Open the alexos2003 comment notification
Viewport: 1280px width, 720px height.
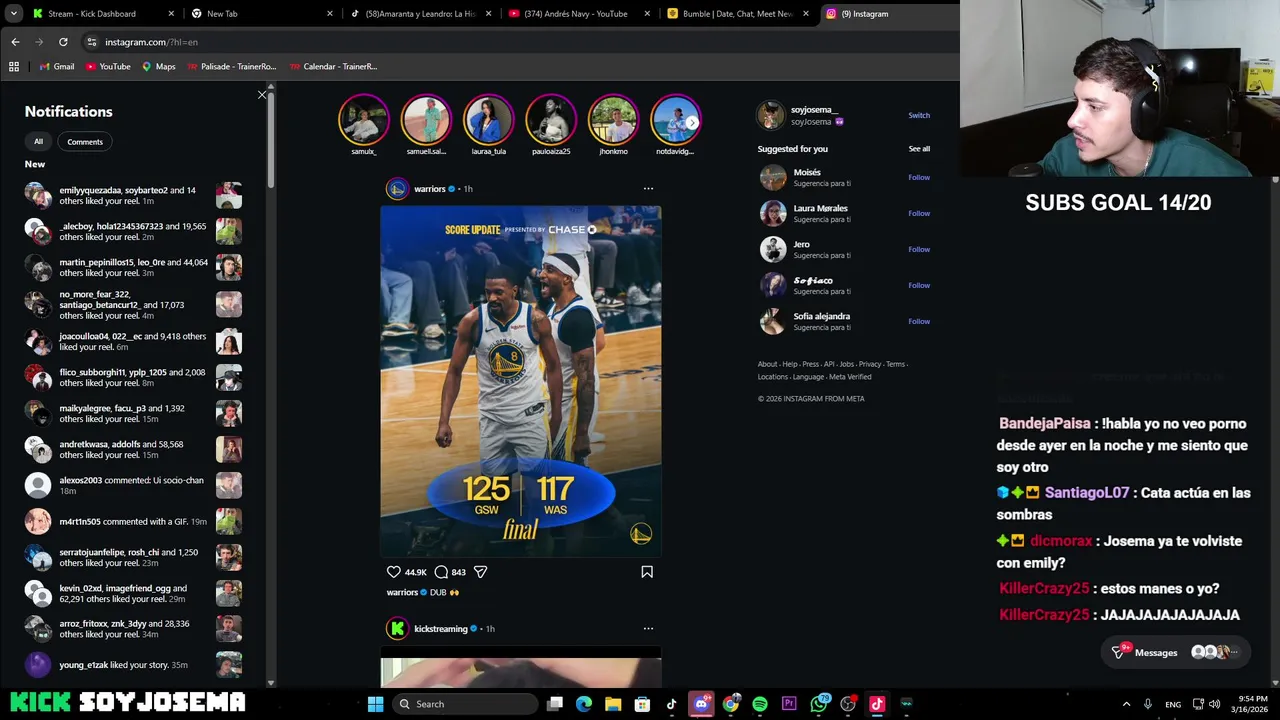coord(133,485)
